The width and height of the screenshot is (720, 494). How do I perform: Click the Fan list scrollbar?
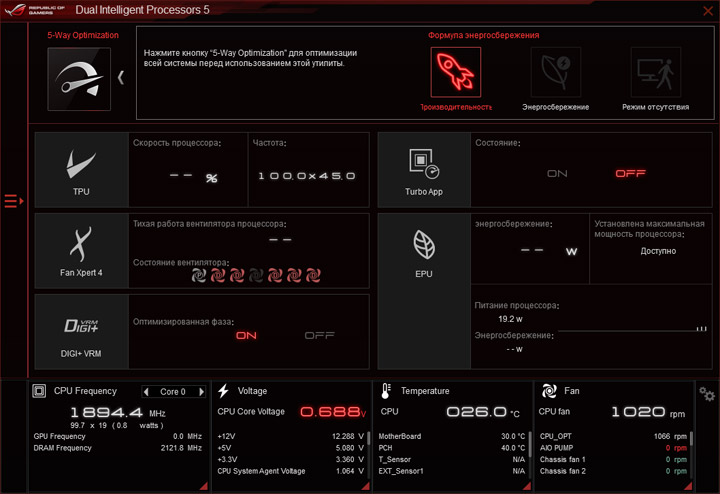pos(691,438)
